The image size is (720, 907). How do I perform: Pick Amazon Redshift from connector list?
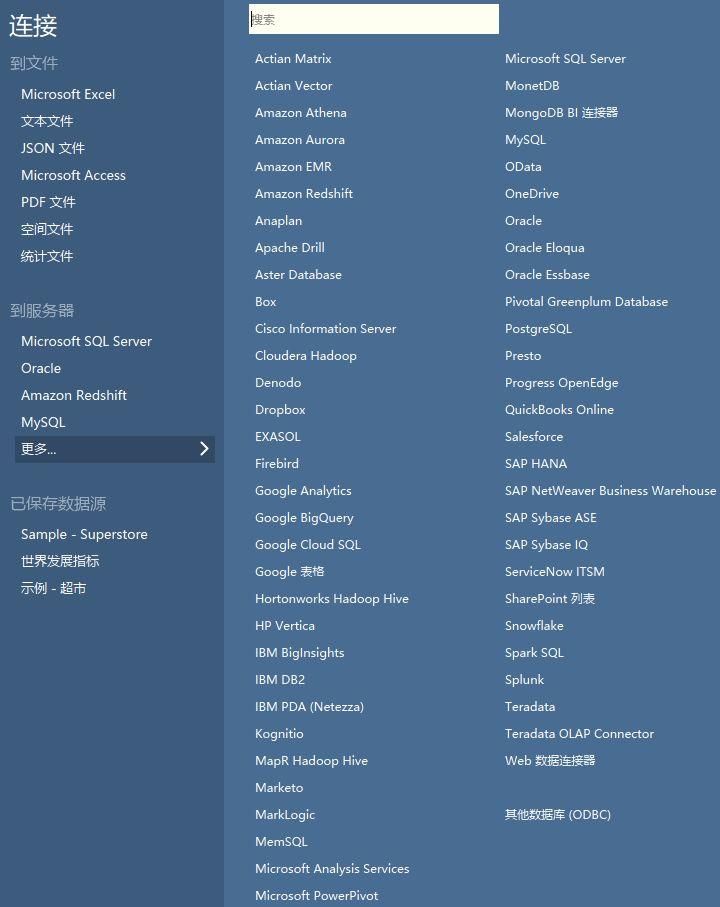pyautogui.click(x=304, y=194)
